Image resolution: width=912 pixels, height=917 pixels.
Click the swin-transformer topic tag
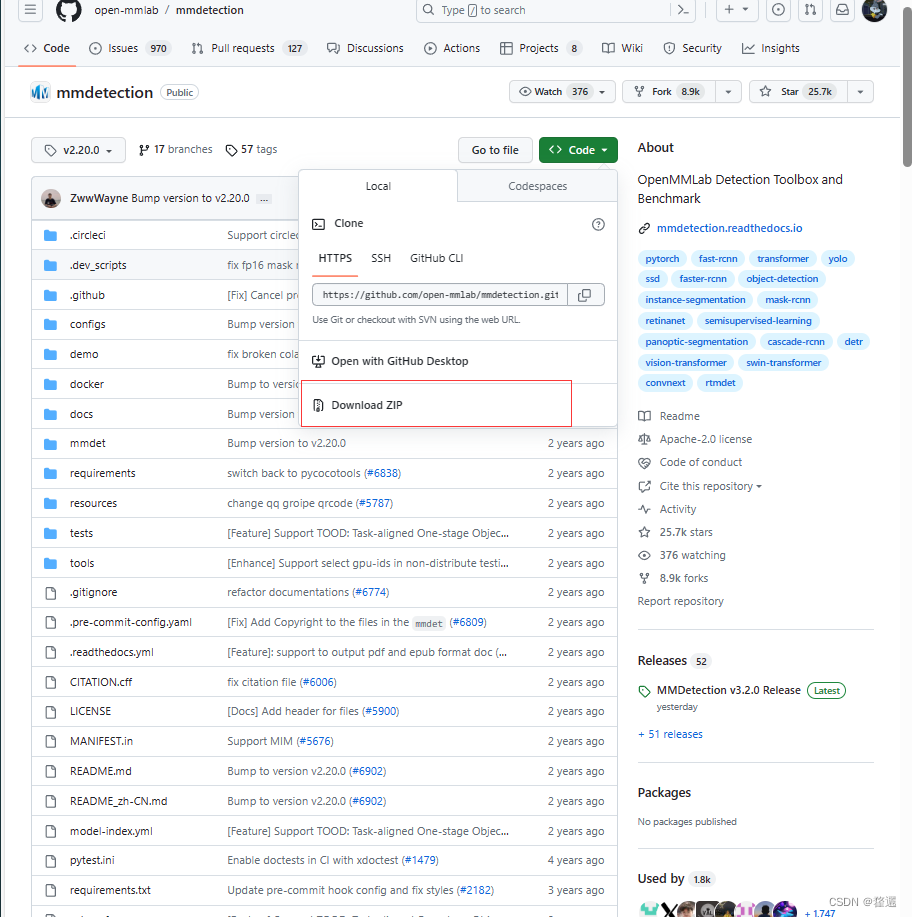tap(783, 363)
